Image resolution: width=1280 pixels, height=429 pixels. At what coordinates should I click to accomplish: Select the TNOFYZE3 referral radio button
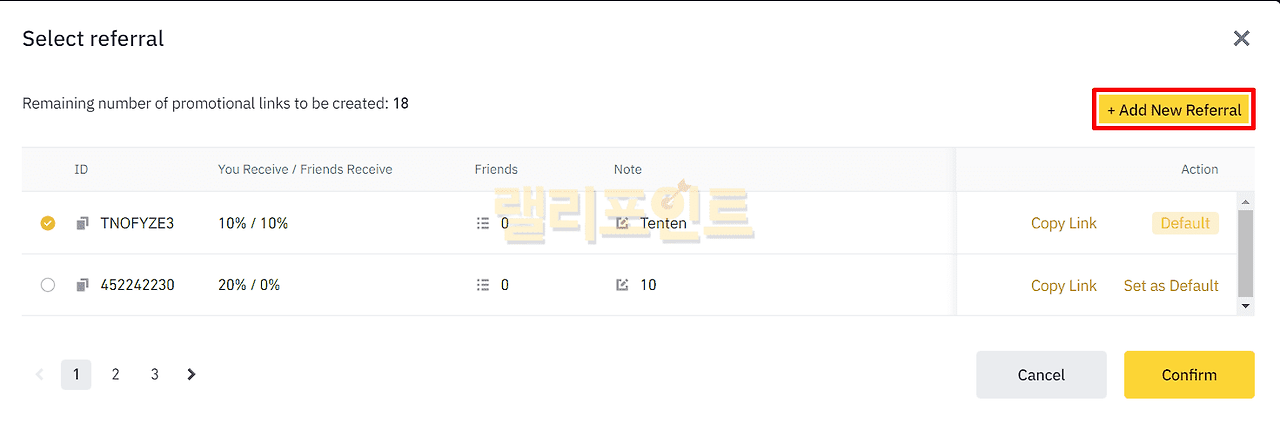pyautogui.click(x=48, y=224)
